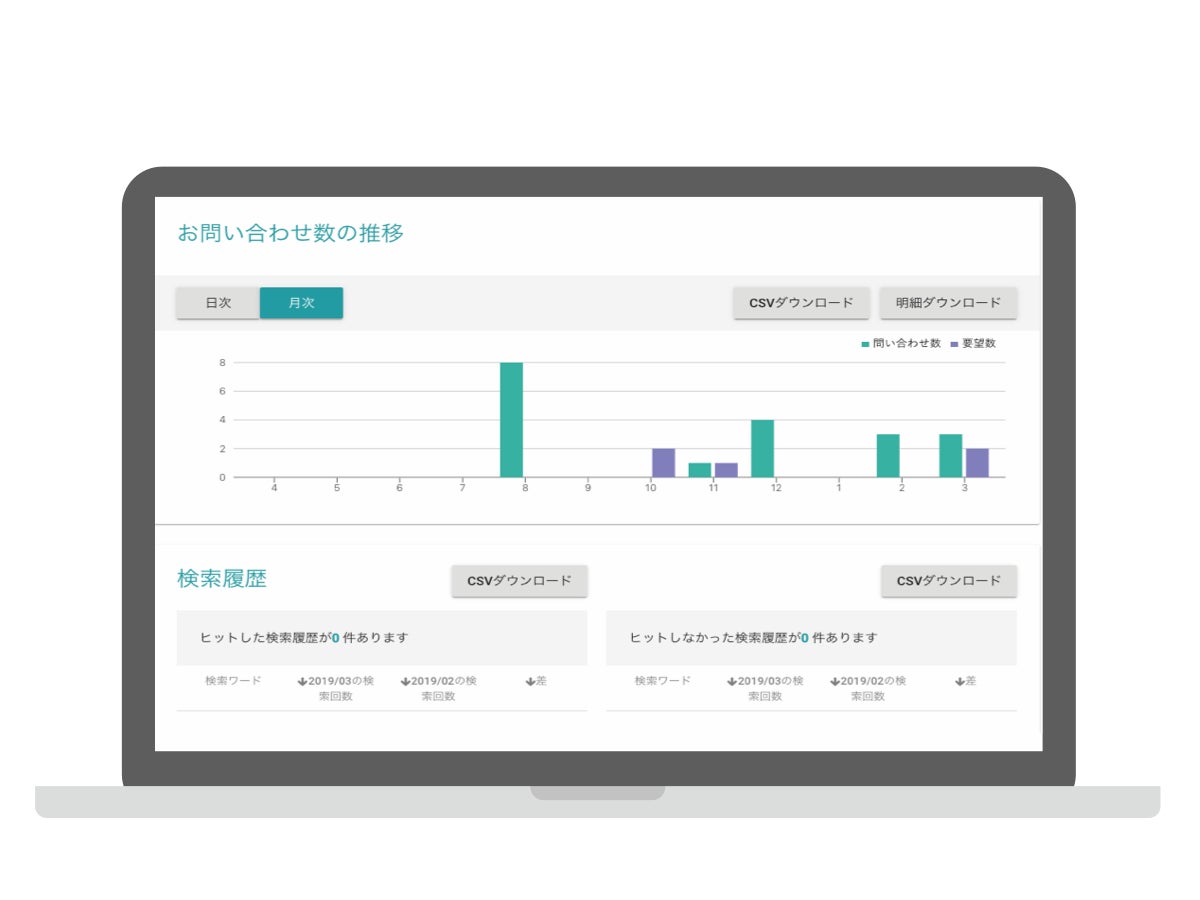The image size is (1200, 900).
Task: Click the ヒットしなかった検索履歴が0件あります message
Action: 754,637
